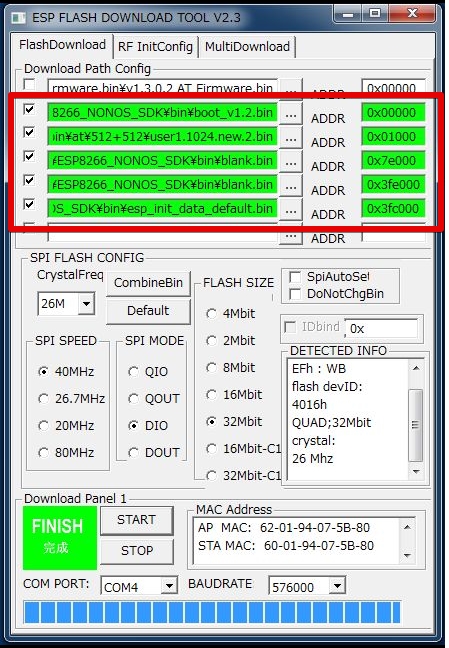449x648 pixels.
Task: Click the STA MAC address text
Action: pos(286,546)
